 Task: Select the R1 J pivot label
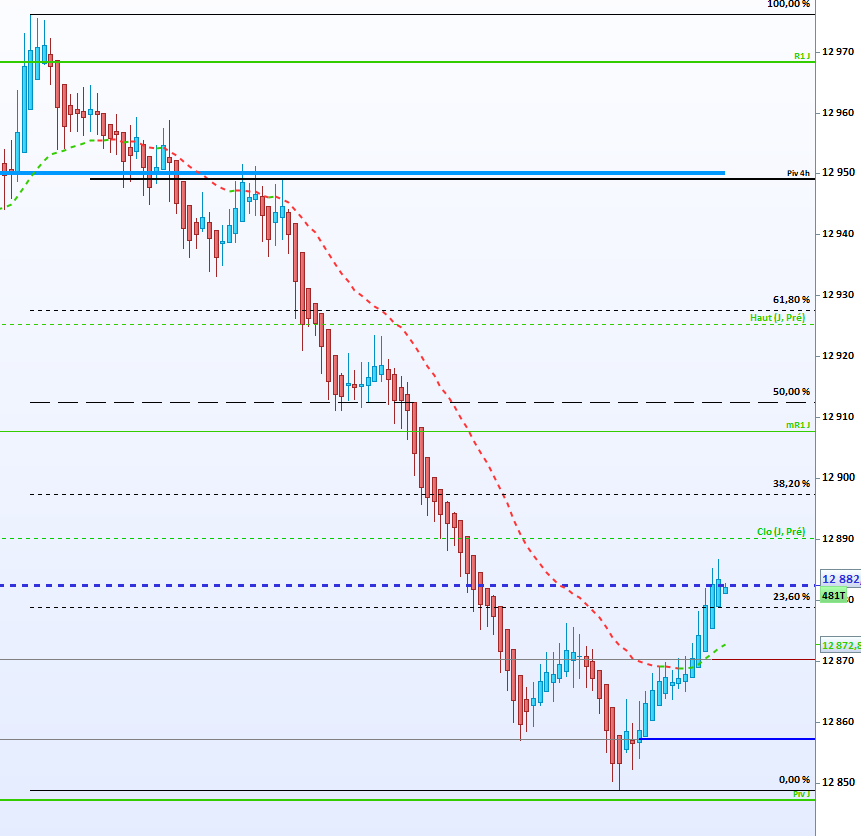click(x=802, y=56)
